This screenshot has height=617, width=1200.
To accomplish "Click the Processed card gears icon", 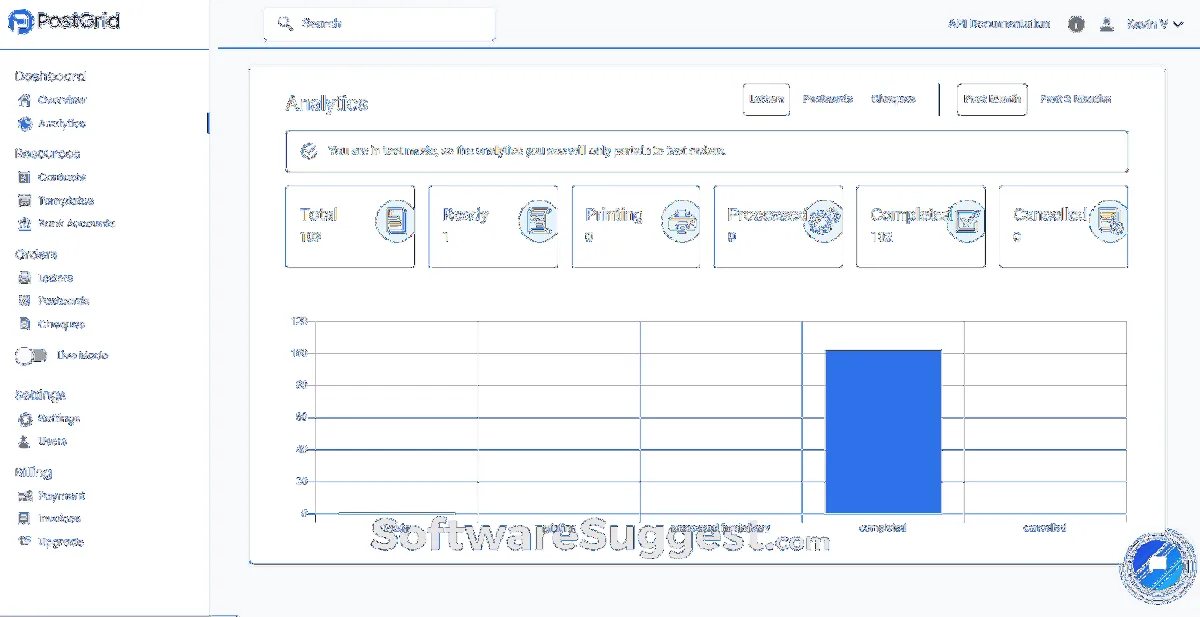I will [x=824, y=220].
